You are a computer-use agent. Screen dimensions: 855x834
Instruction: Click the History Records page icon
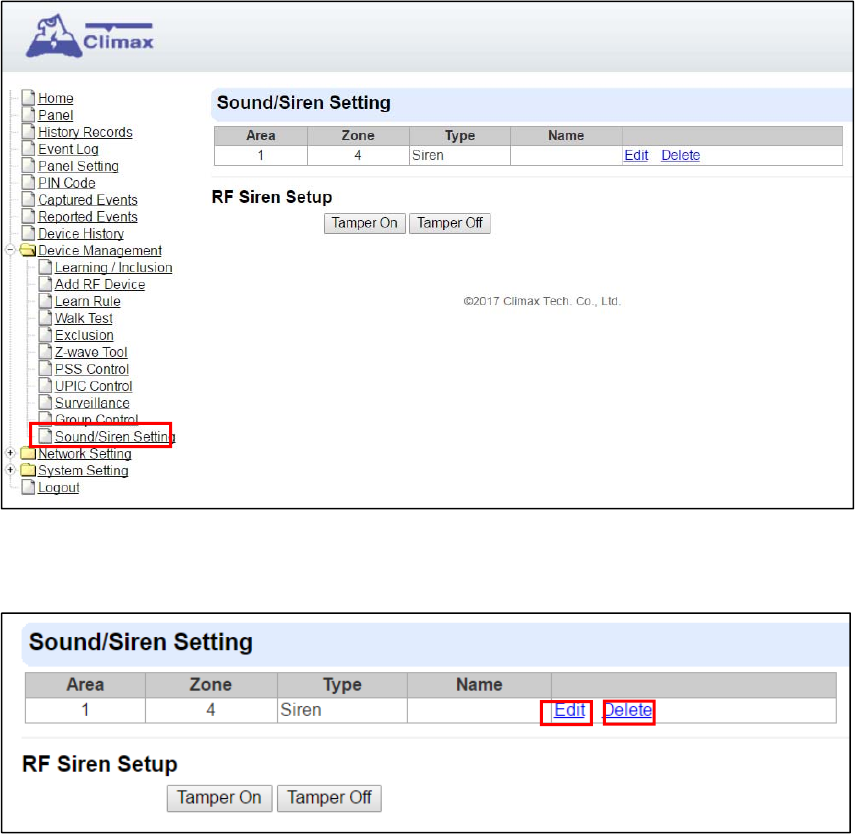point(28,131)
